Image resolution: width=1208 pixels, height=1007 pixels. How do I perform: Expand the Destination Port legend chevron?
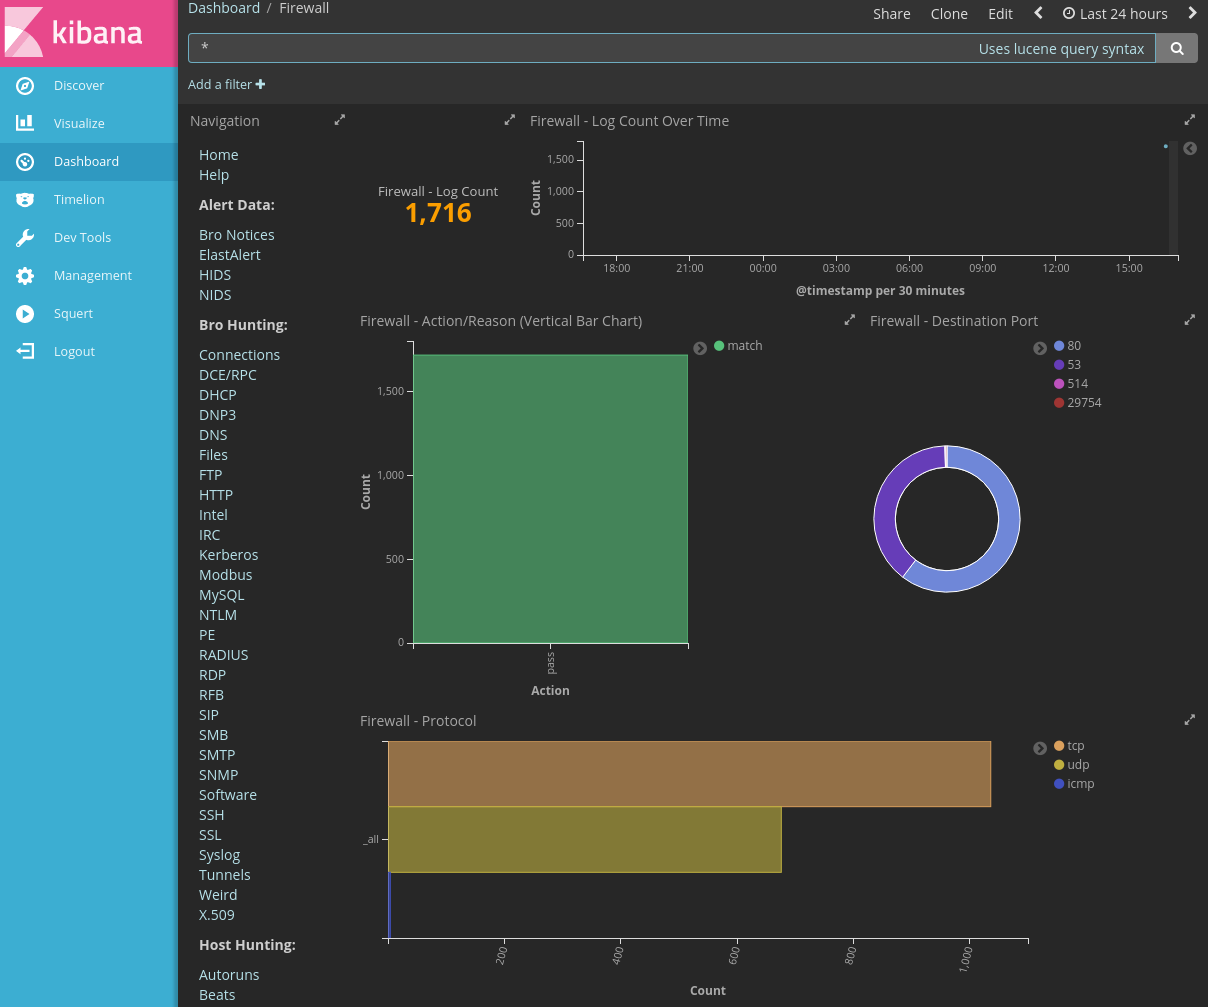(x=1040, y=348)
